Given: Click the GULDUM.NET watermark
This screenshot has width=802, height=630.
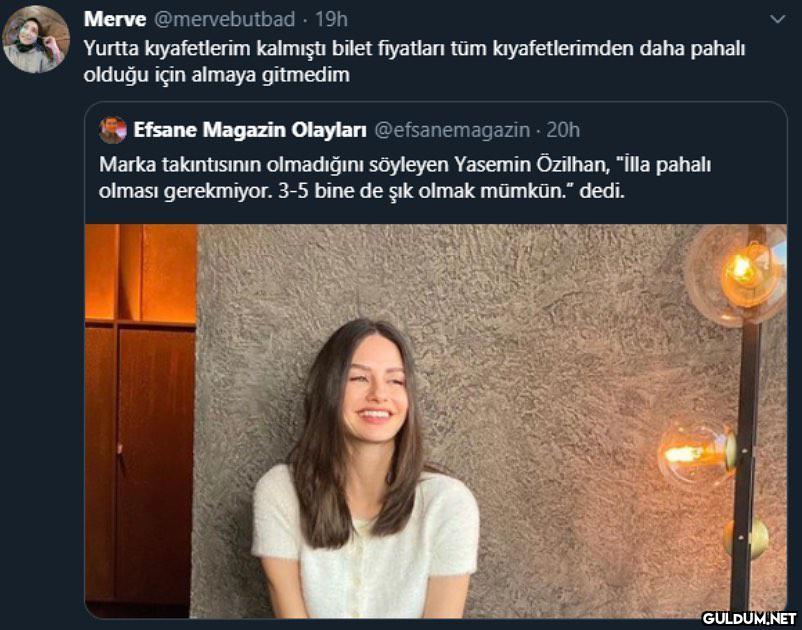Looking at the screenshot, I should [749, 618].
